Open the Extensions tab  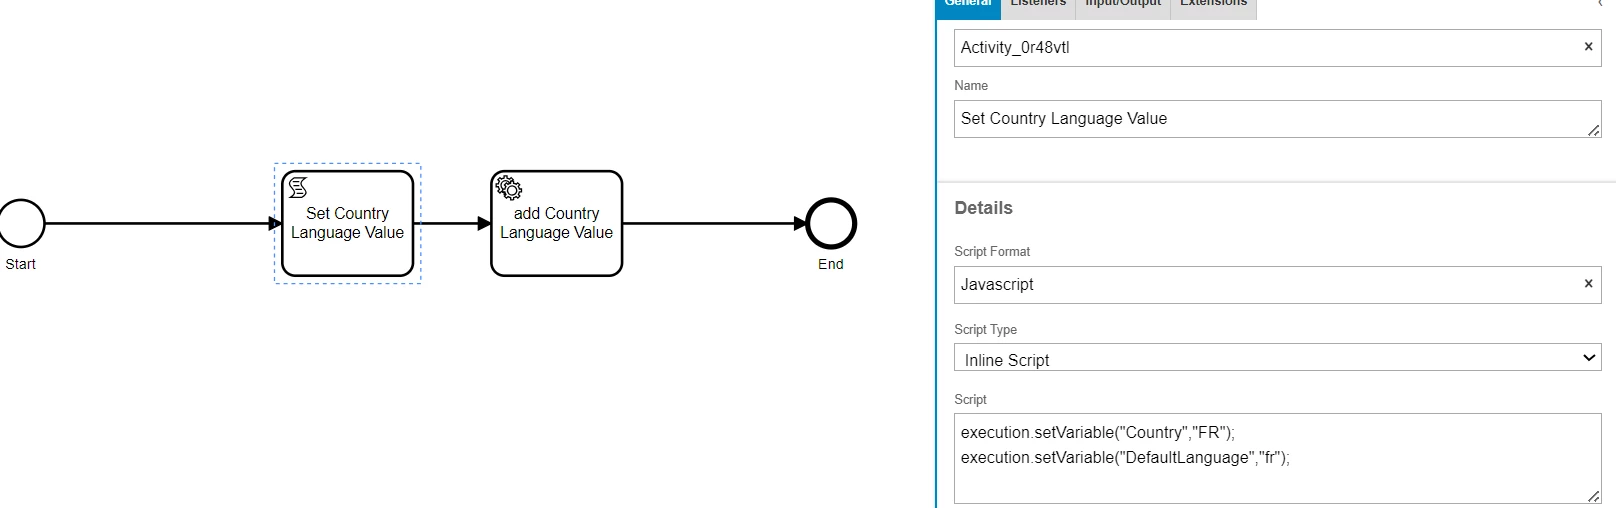pyautogui.click(x=1213, y=5)
